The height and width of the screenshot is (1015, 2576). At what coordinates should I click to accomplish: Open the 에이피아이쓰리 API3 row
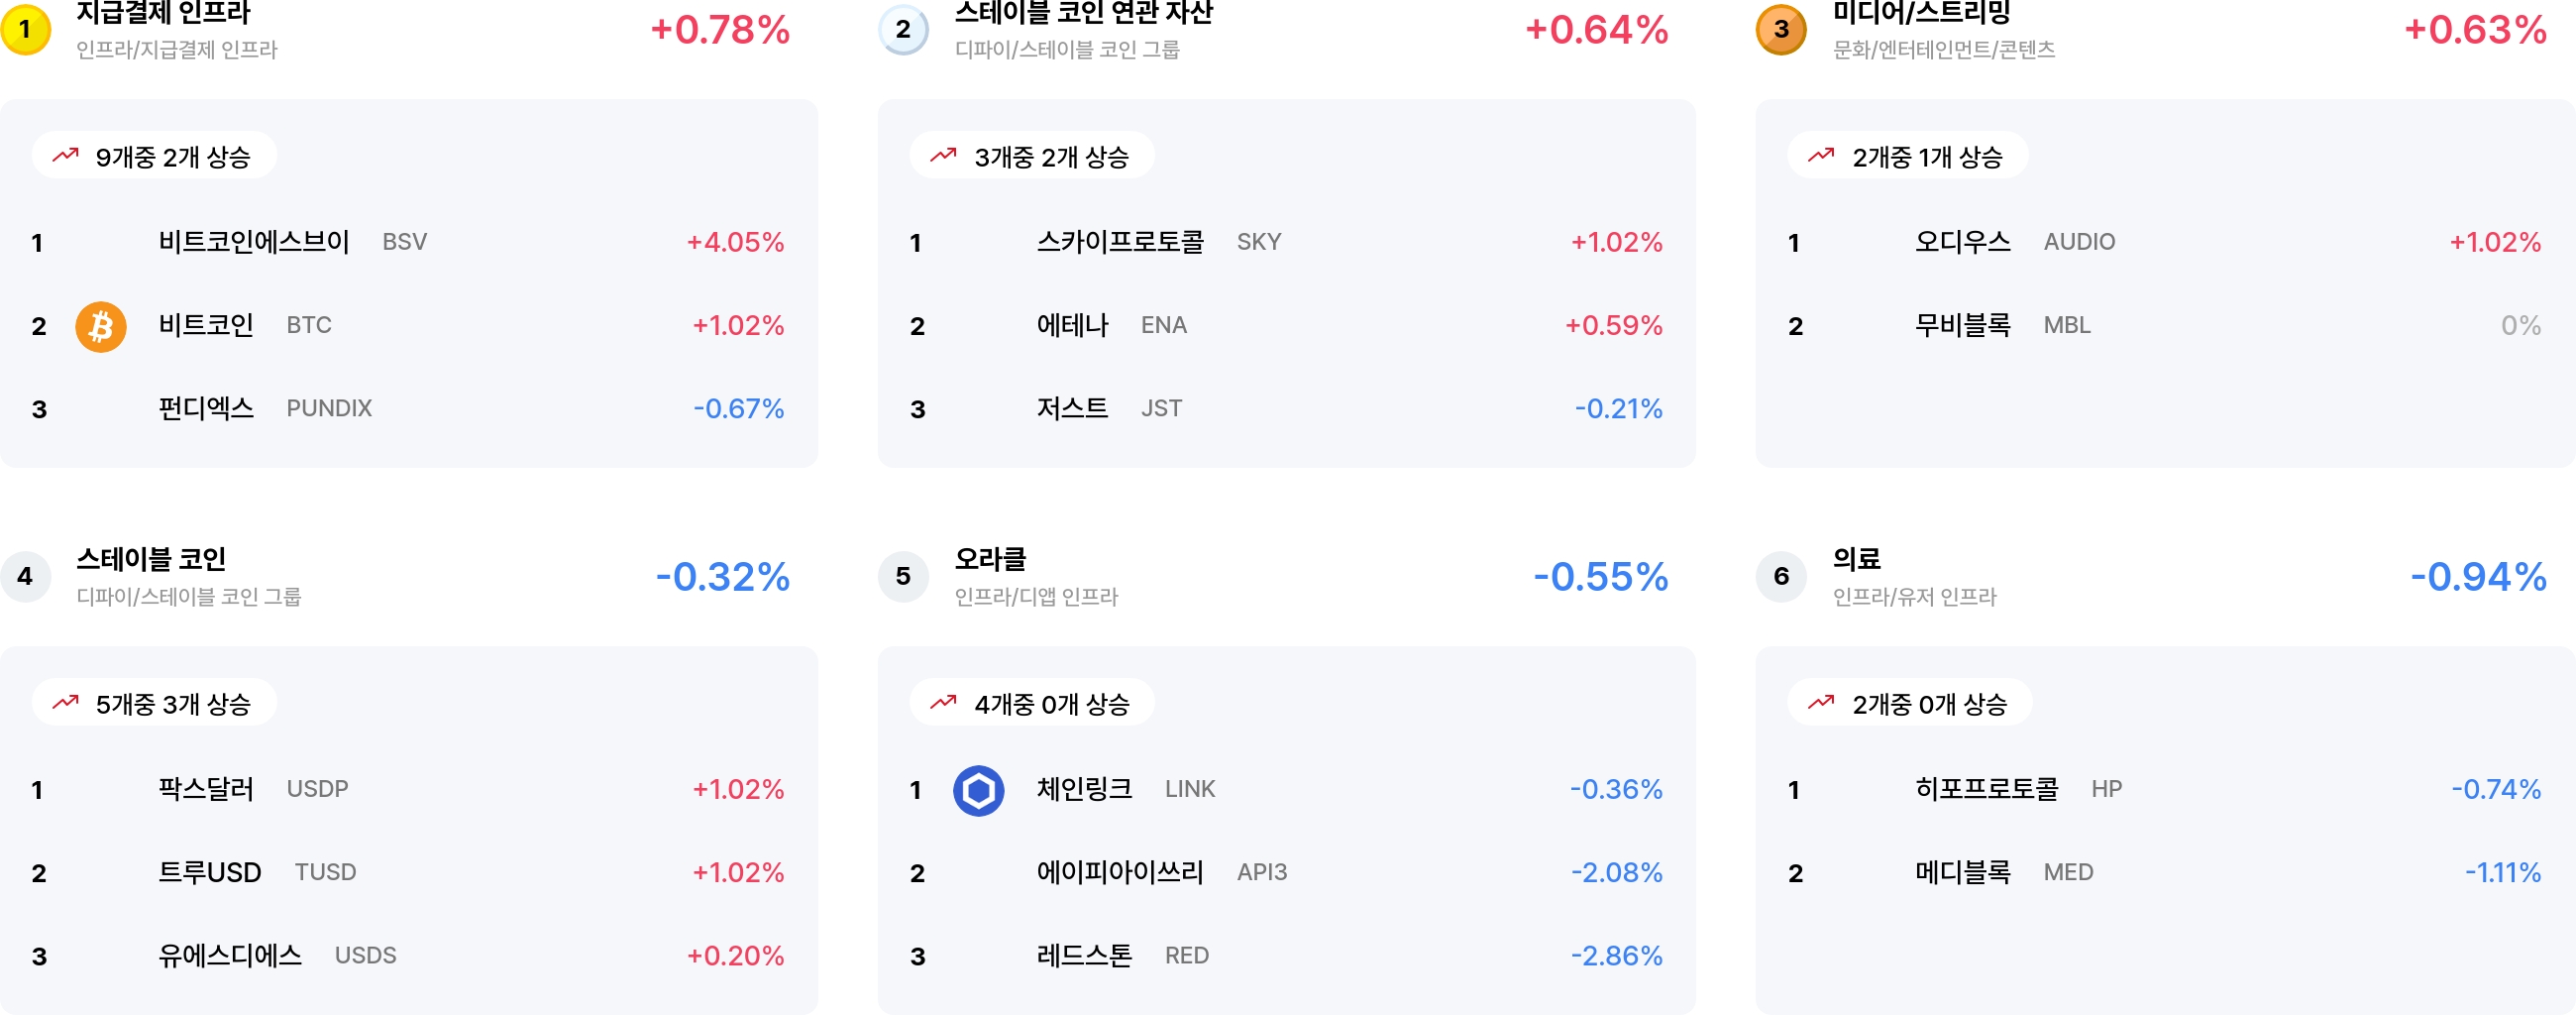[1286, 872]
